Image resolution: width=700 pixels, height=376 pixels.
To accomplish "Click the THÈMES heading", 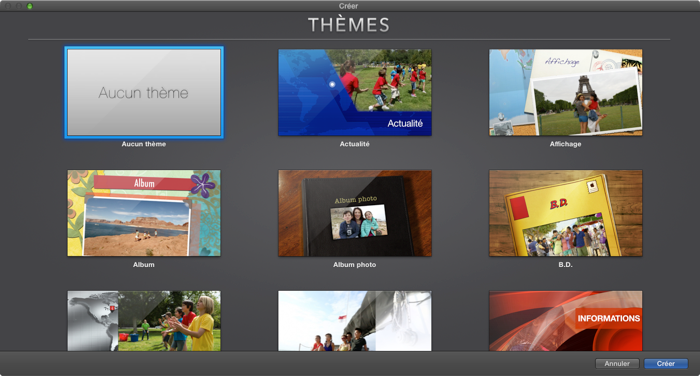I will [349, 25].
